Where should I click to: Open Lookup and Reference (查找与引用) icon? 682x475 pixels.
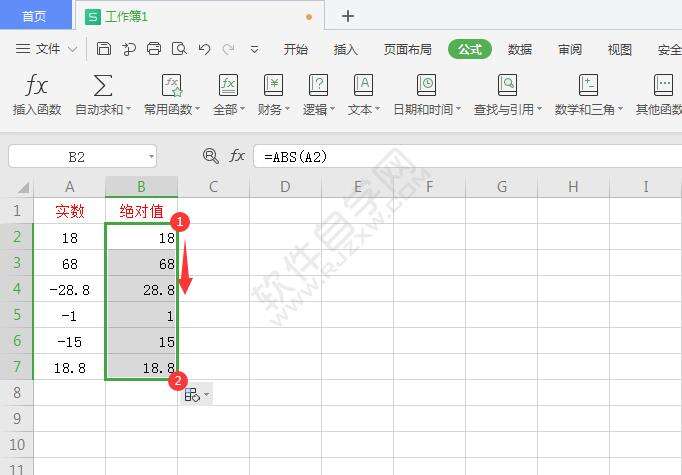[x=507, y=85]
